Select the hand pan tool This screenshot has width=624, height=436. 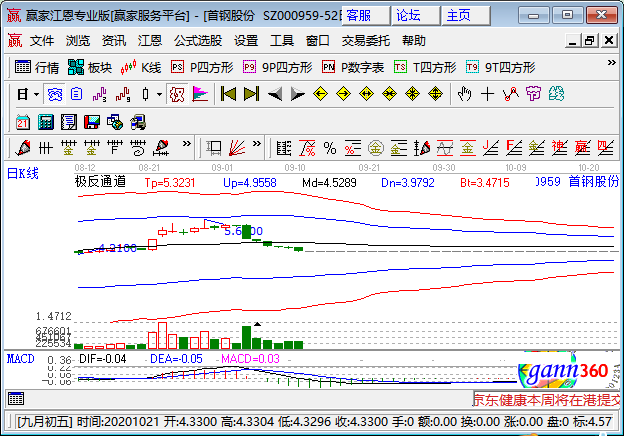[x=464, y=94]
